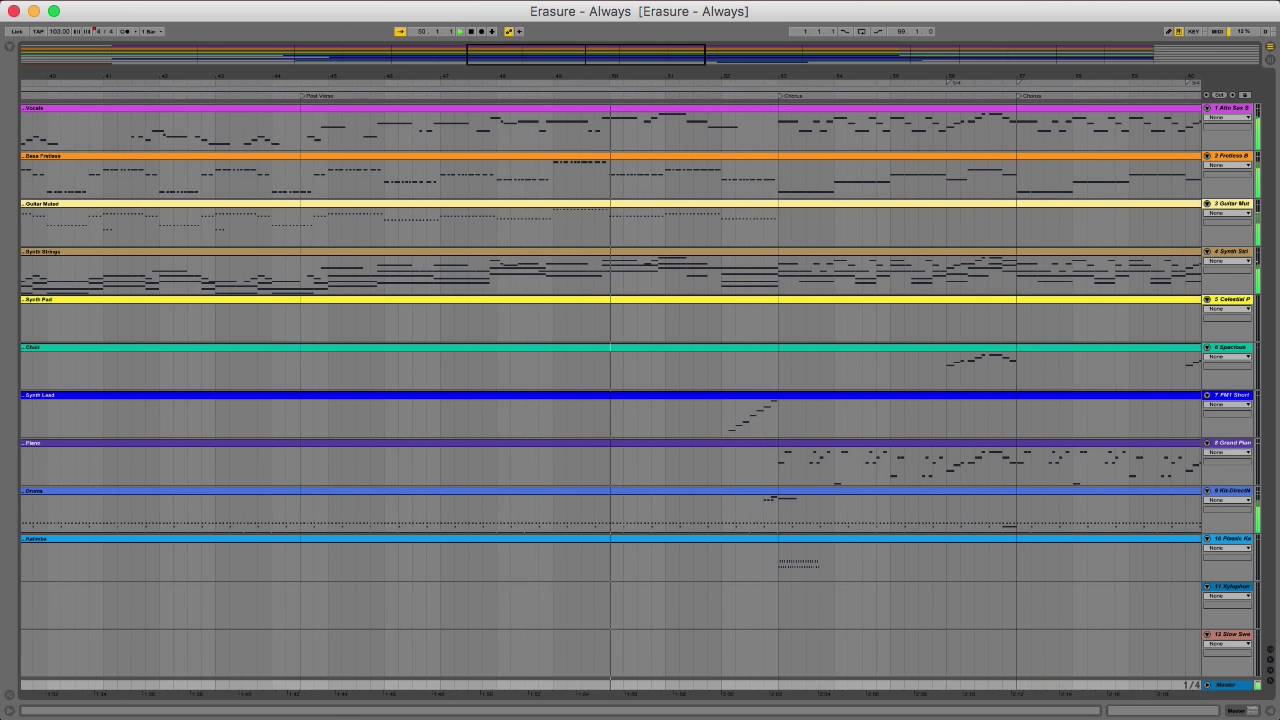Viewport: 1280px width, 720px height.
Task: Toggle the Punch-Out switch
Action: (878, 31)
